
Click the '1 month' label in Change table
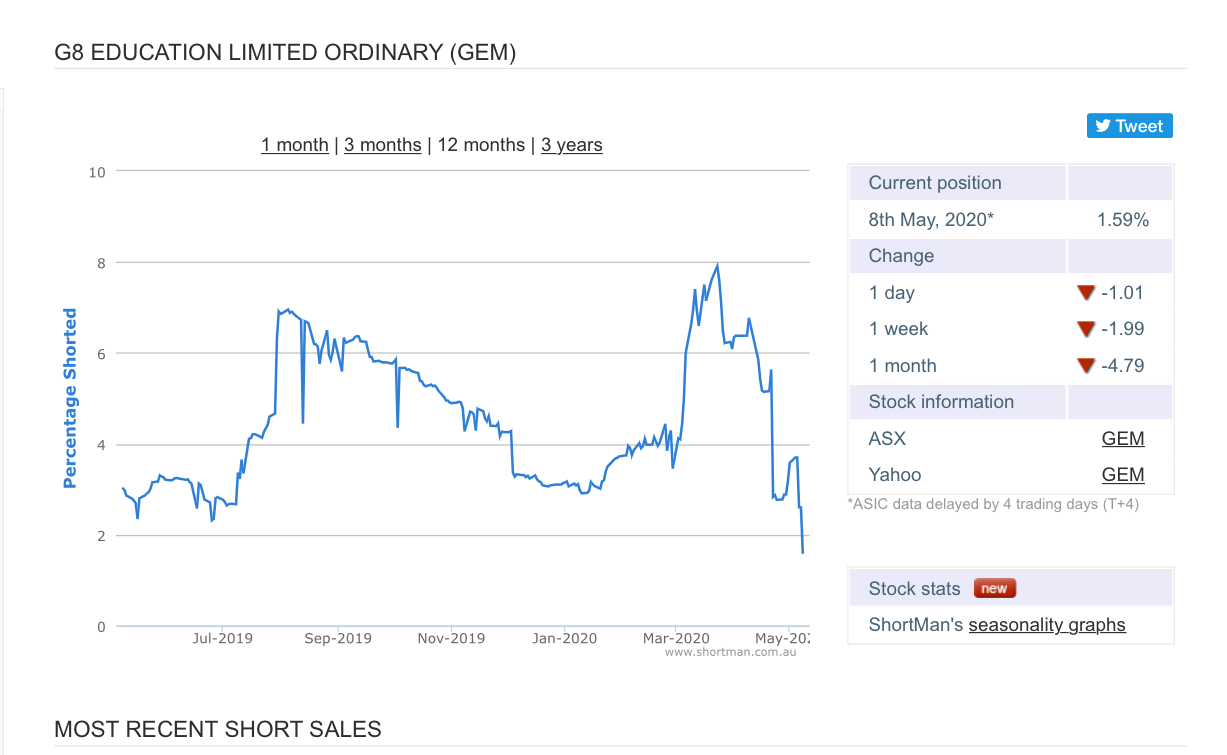903,366
